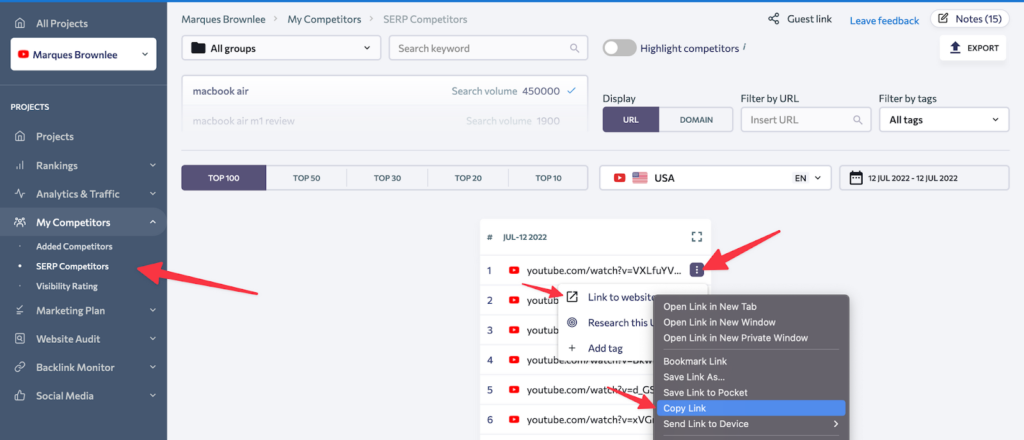Expand the Backlink Monitor section
The width and height of the screenshot is (1024, 440).
click(153, 367)
